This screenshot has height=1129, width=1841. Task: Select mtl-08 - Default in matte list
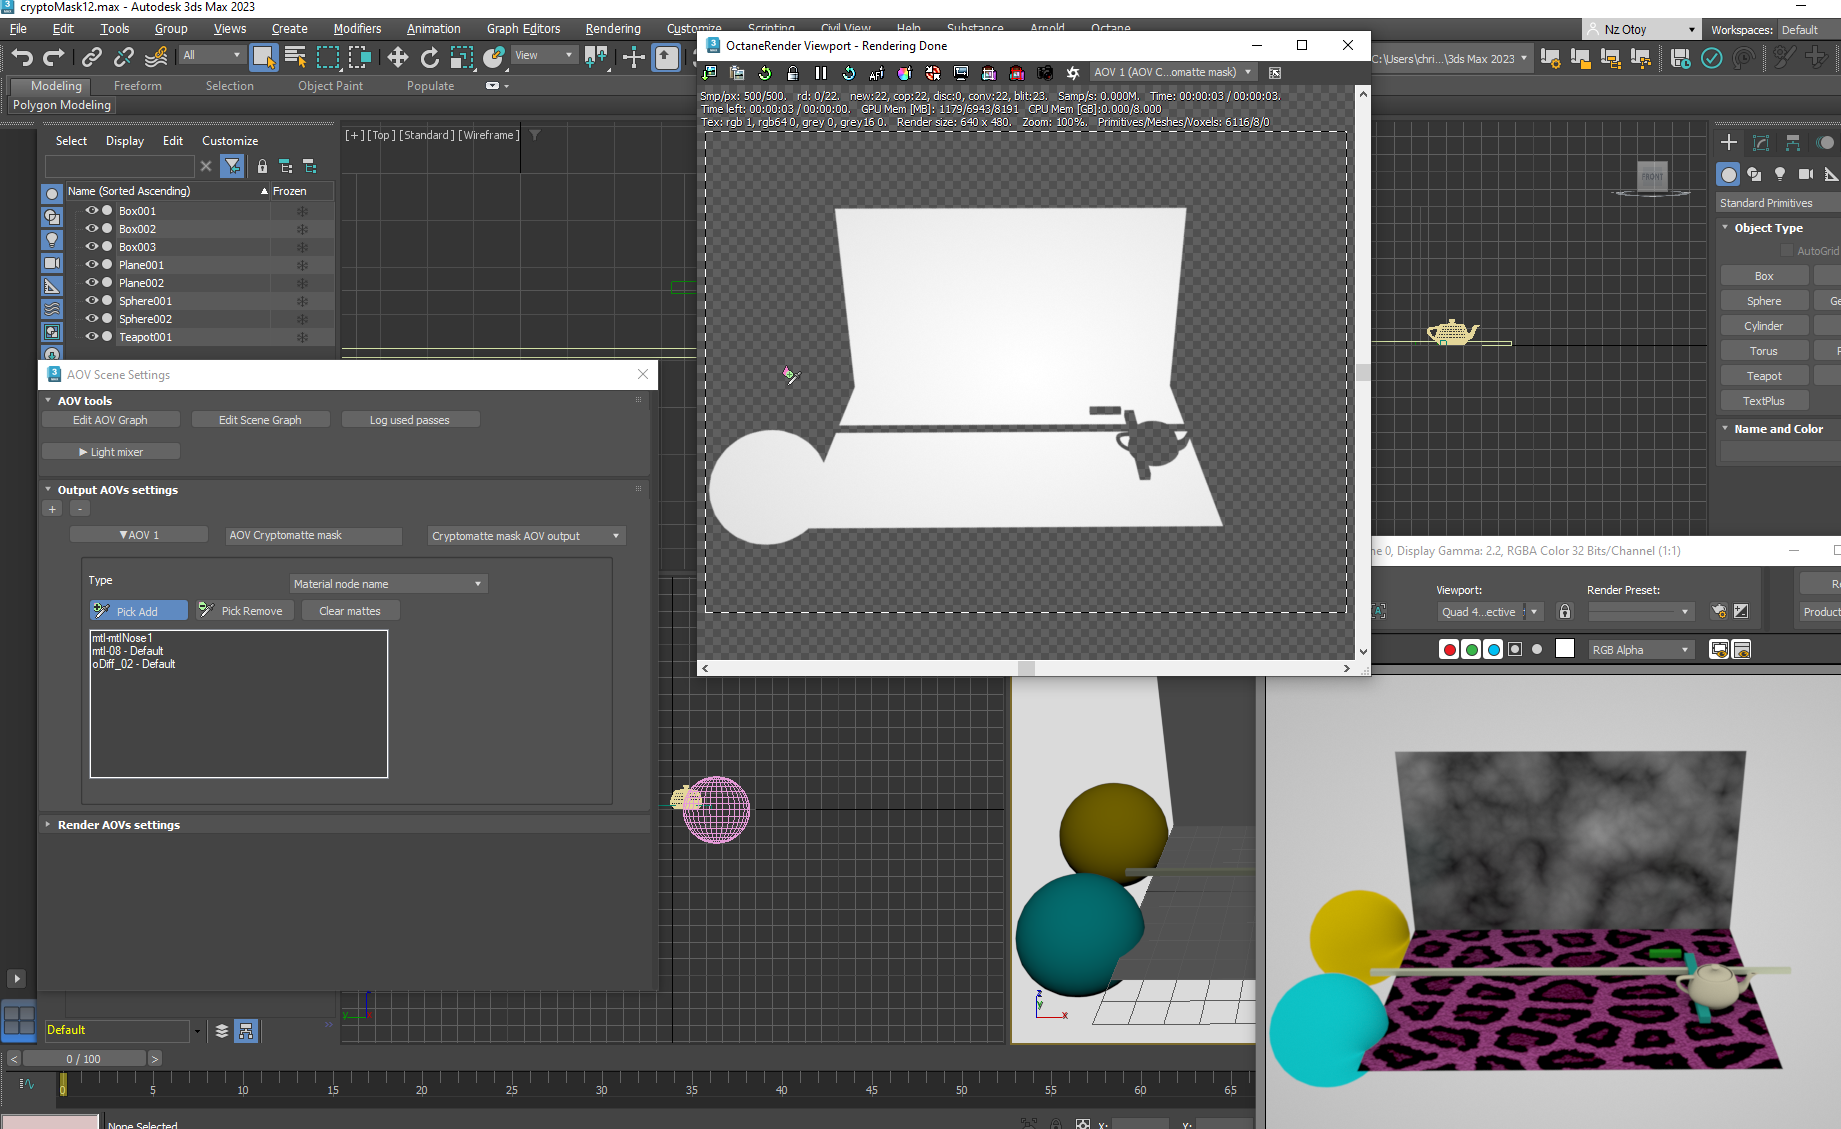(x=128, y=651)
